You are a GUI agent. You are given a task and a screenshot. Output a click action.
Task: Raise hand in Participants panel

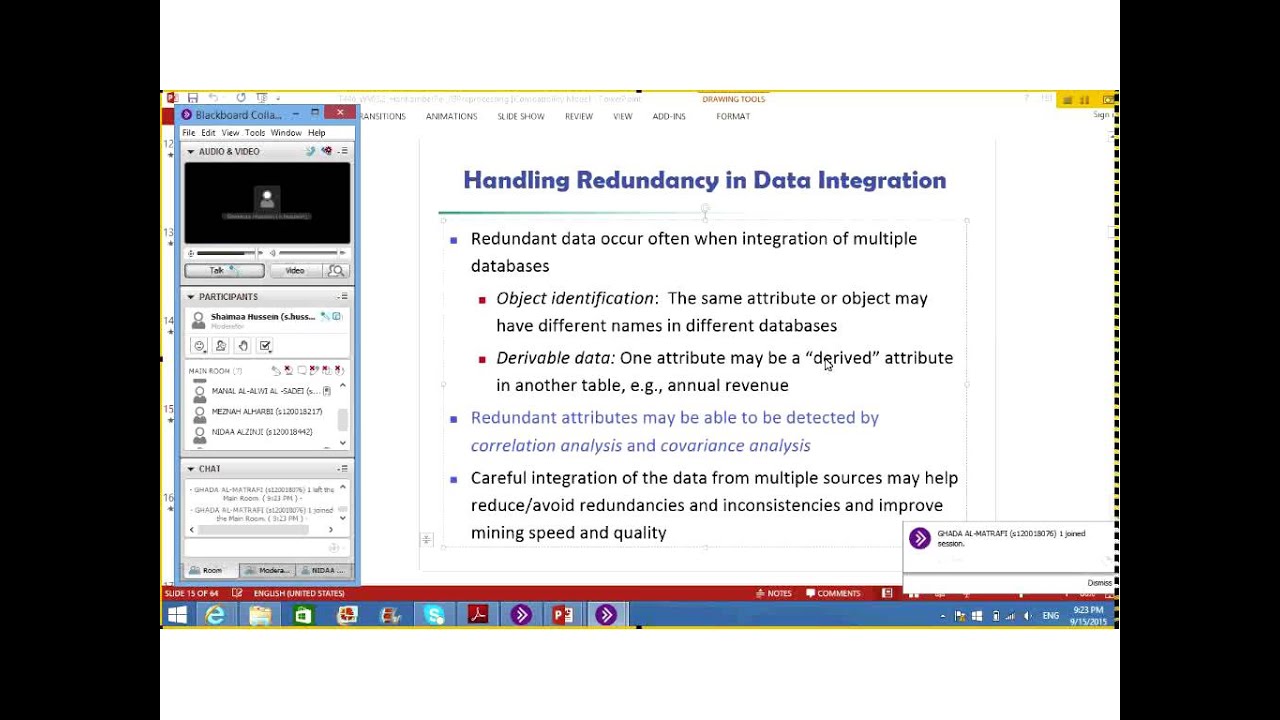coord(243,346)
